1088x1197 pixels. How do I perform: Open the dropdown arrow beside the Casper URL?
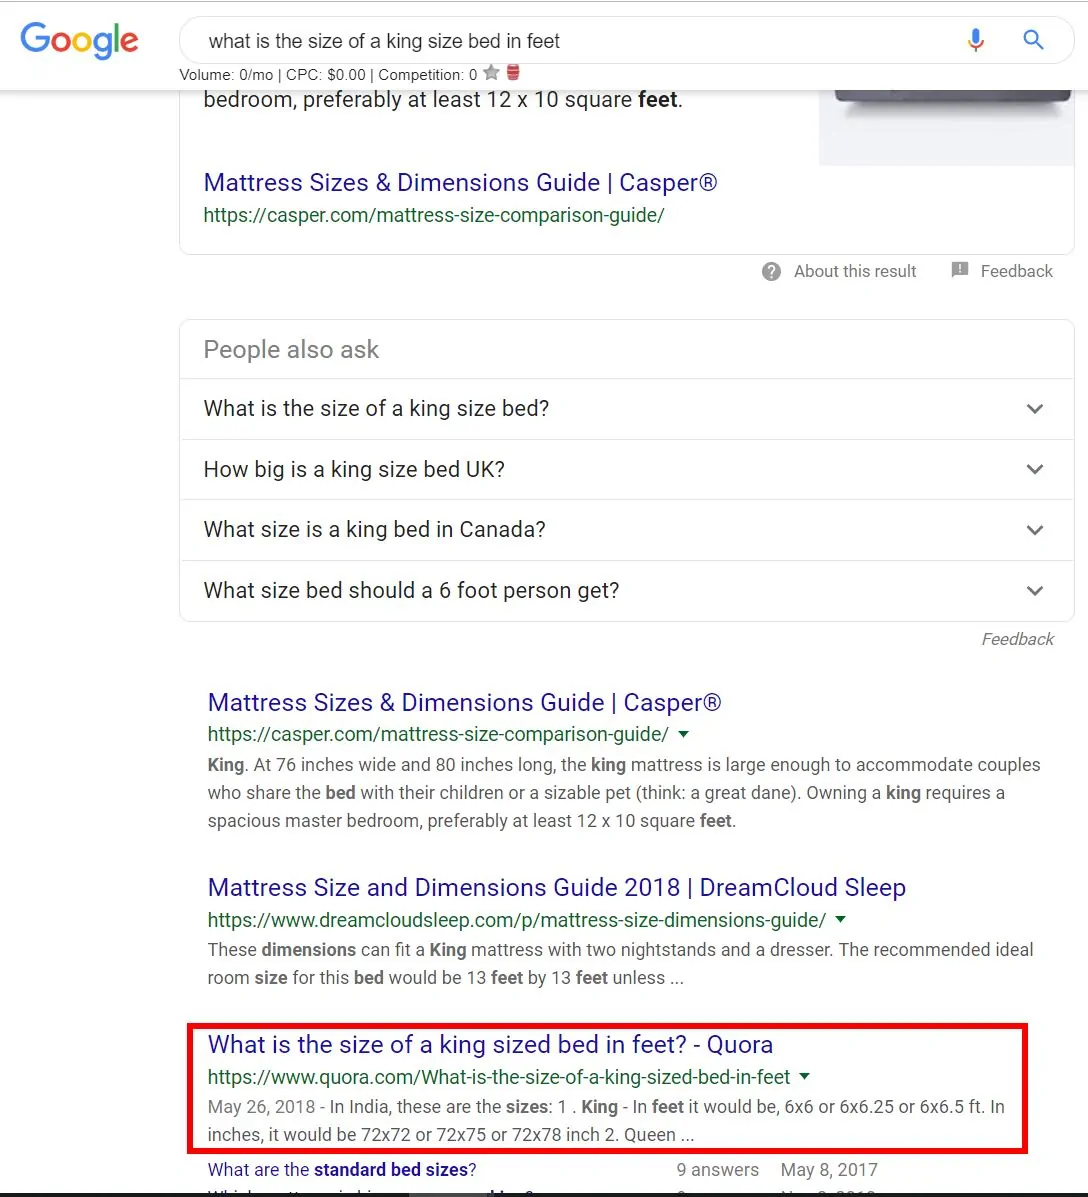683,734
